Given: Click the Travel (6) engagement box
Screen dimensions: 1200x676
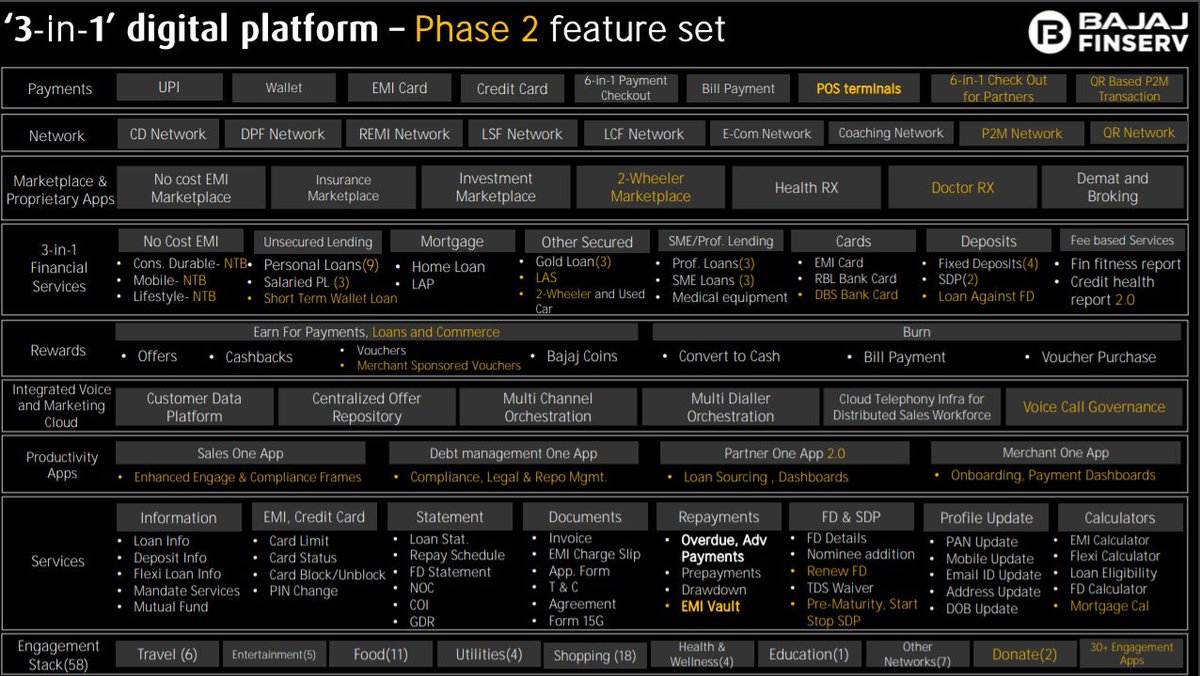Looking at the screenshot, I should point(167,655).
